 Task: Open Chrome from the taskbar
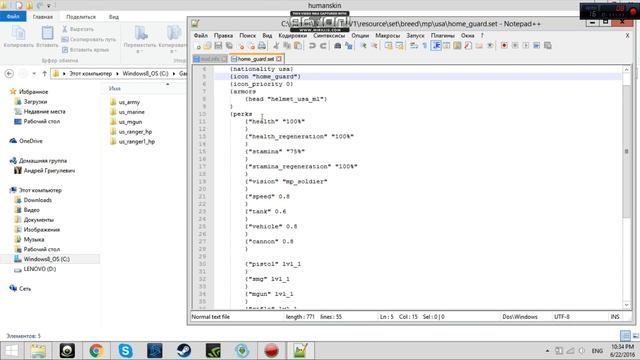[x=96, y=351]
